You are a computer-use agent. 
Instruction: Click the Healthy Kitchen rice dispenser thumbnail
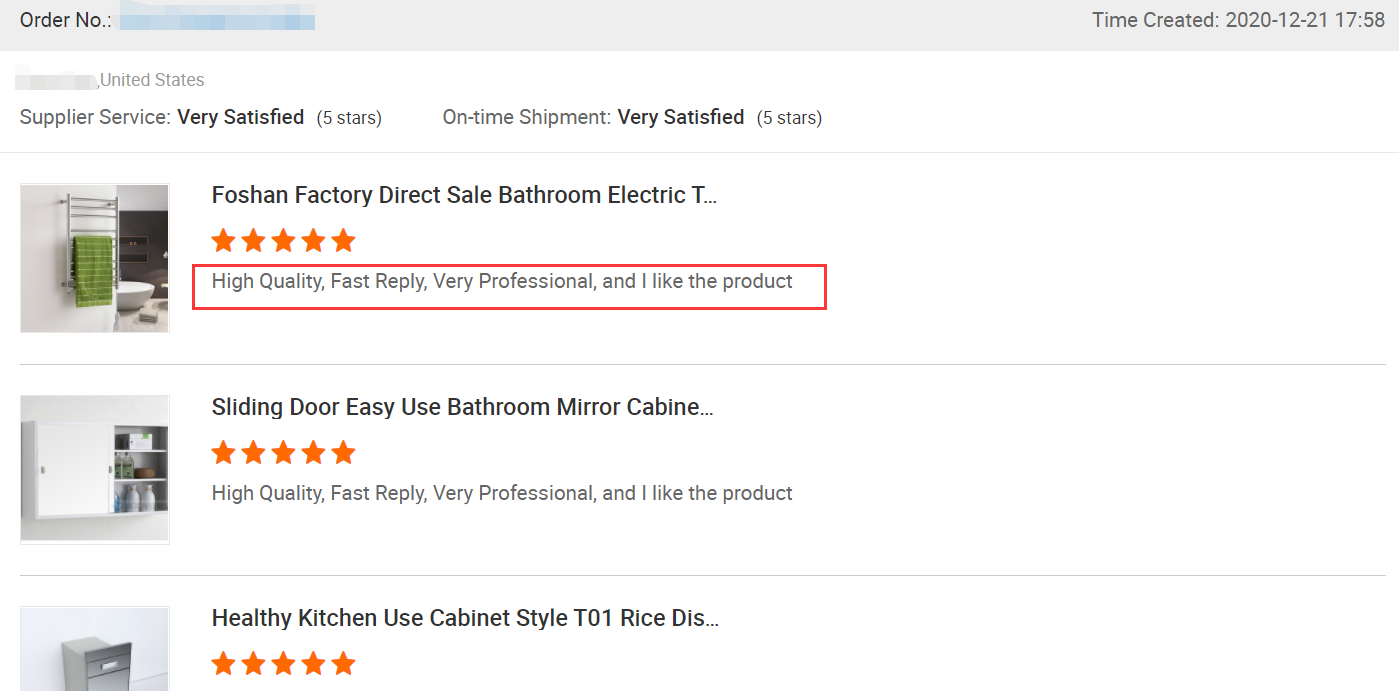[x=95, y=650]
